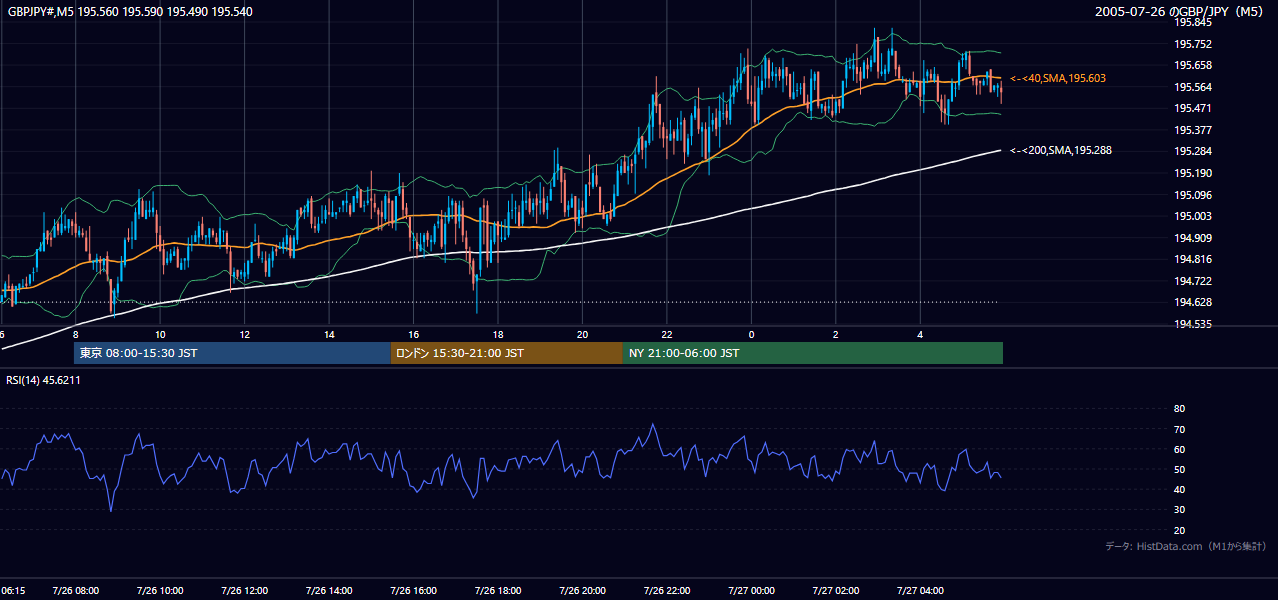This screenshot has width=1278, height=600.
Task: Click price axis label 195.003
Action: point(1192,216)
